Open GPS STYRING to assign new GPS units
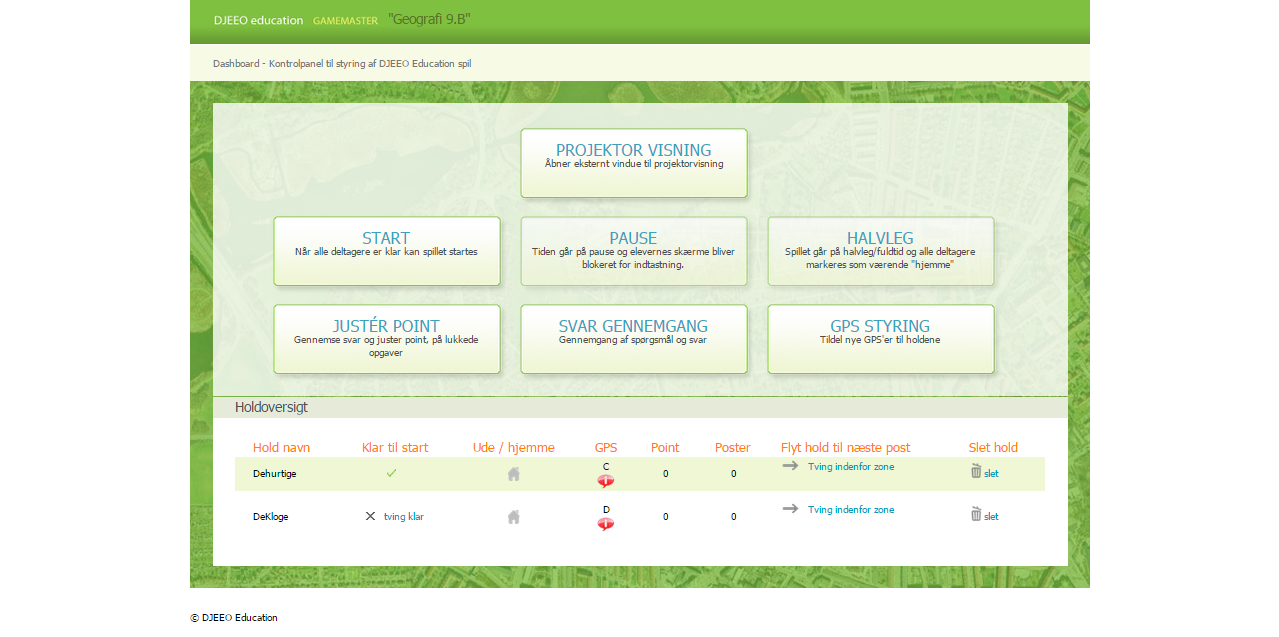 point(880,339)
